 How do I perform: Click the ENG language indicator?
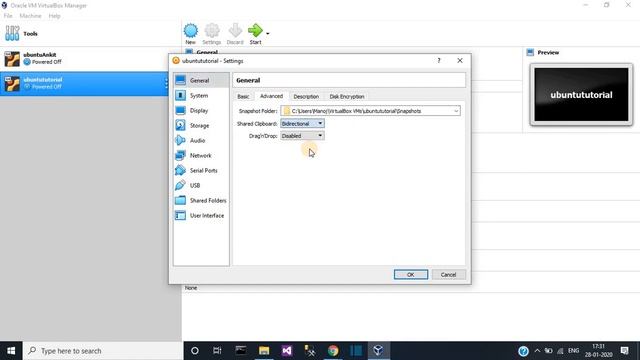[573, 351]
